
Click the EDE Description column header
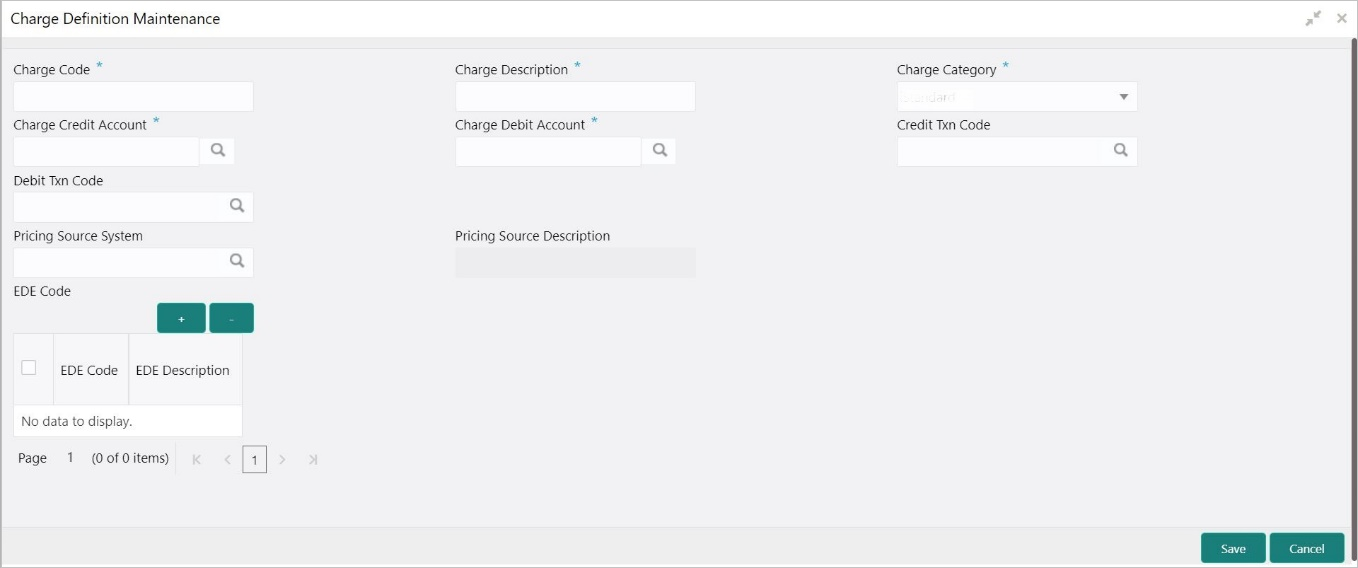pyautogui.click(x=183, y=370)
